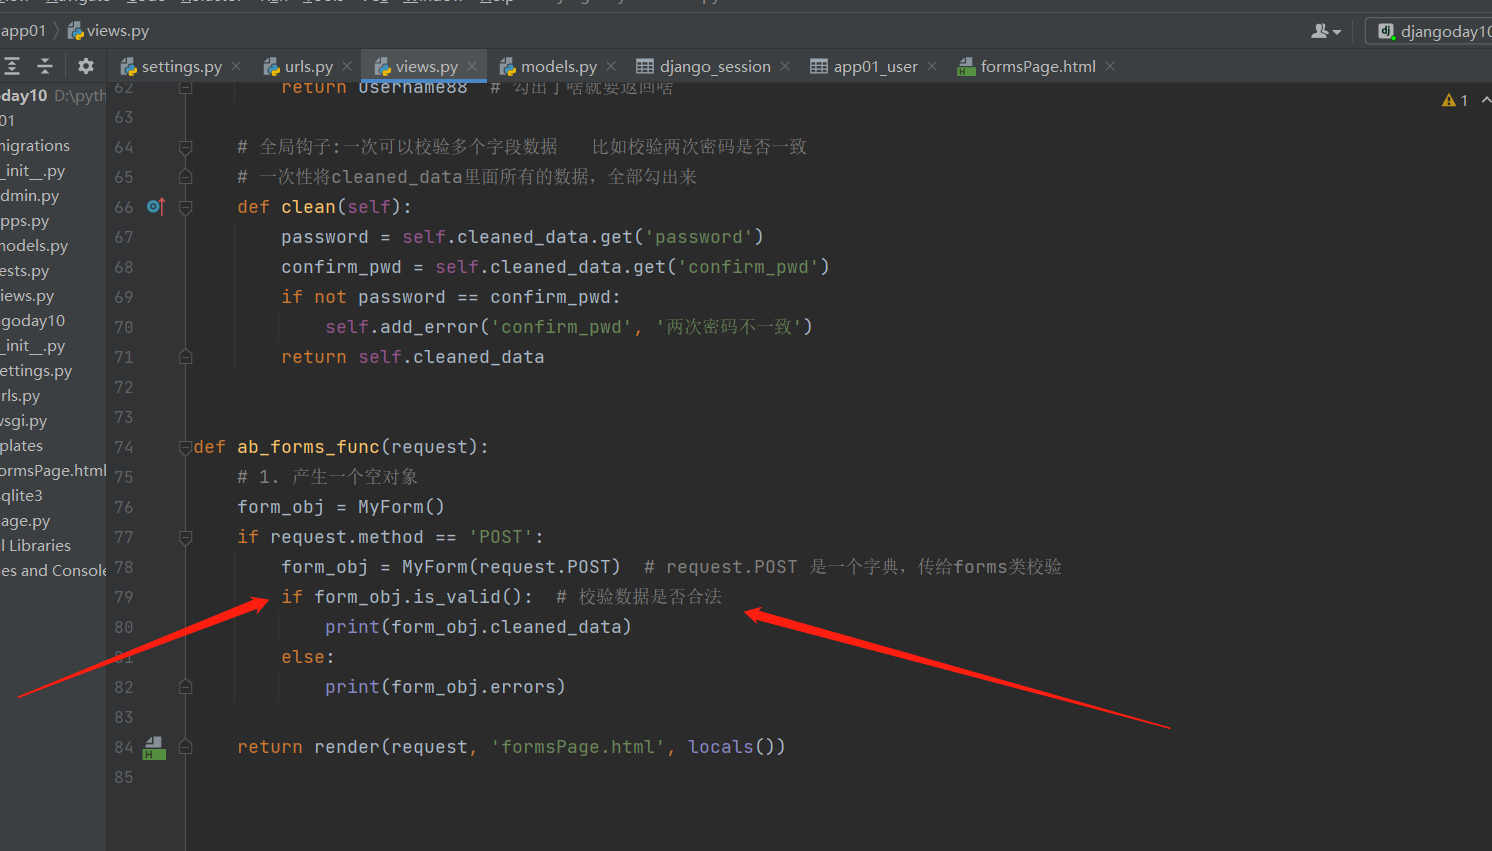Click the 'confirm_pwd = self.cleaned_data.get' line
The image size is (1492, 851).
pyautogui.click(x=555, y=267)
